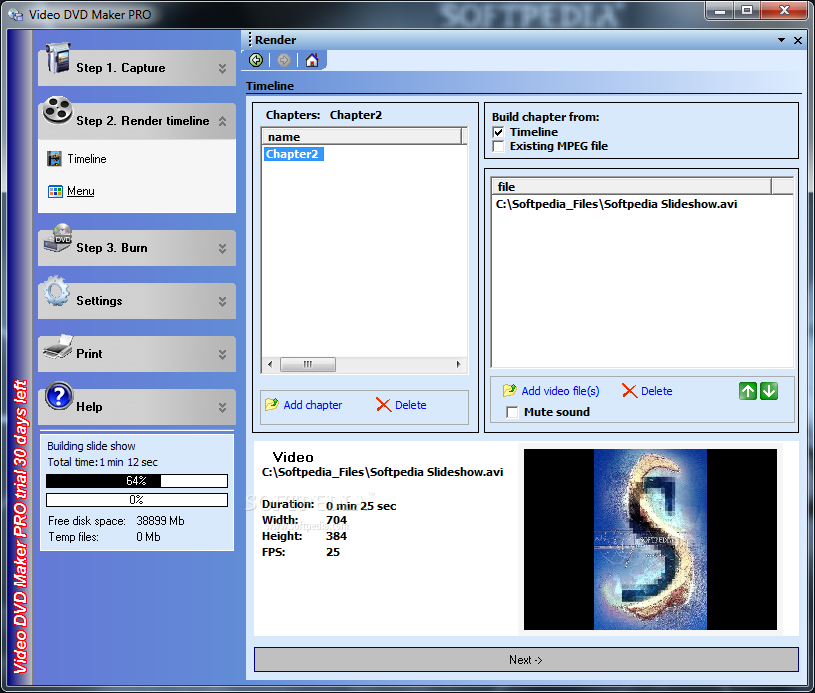Expand the Step 1. Capture section
The height and width of the screenshot is (693, 815).
coord(222,68)
